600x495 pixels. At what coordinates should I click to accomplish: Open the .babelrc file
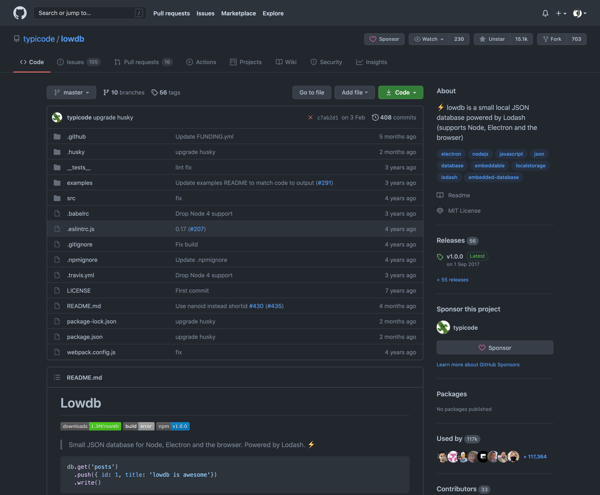click(x=78, y=213)
